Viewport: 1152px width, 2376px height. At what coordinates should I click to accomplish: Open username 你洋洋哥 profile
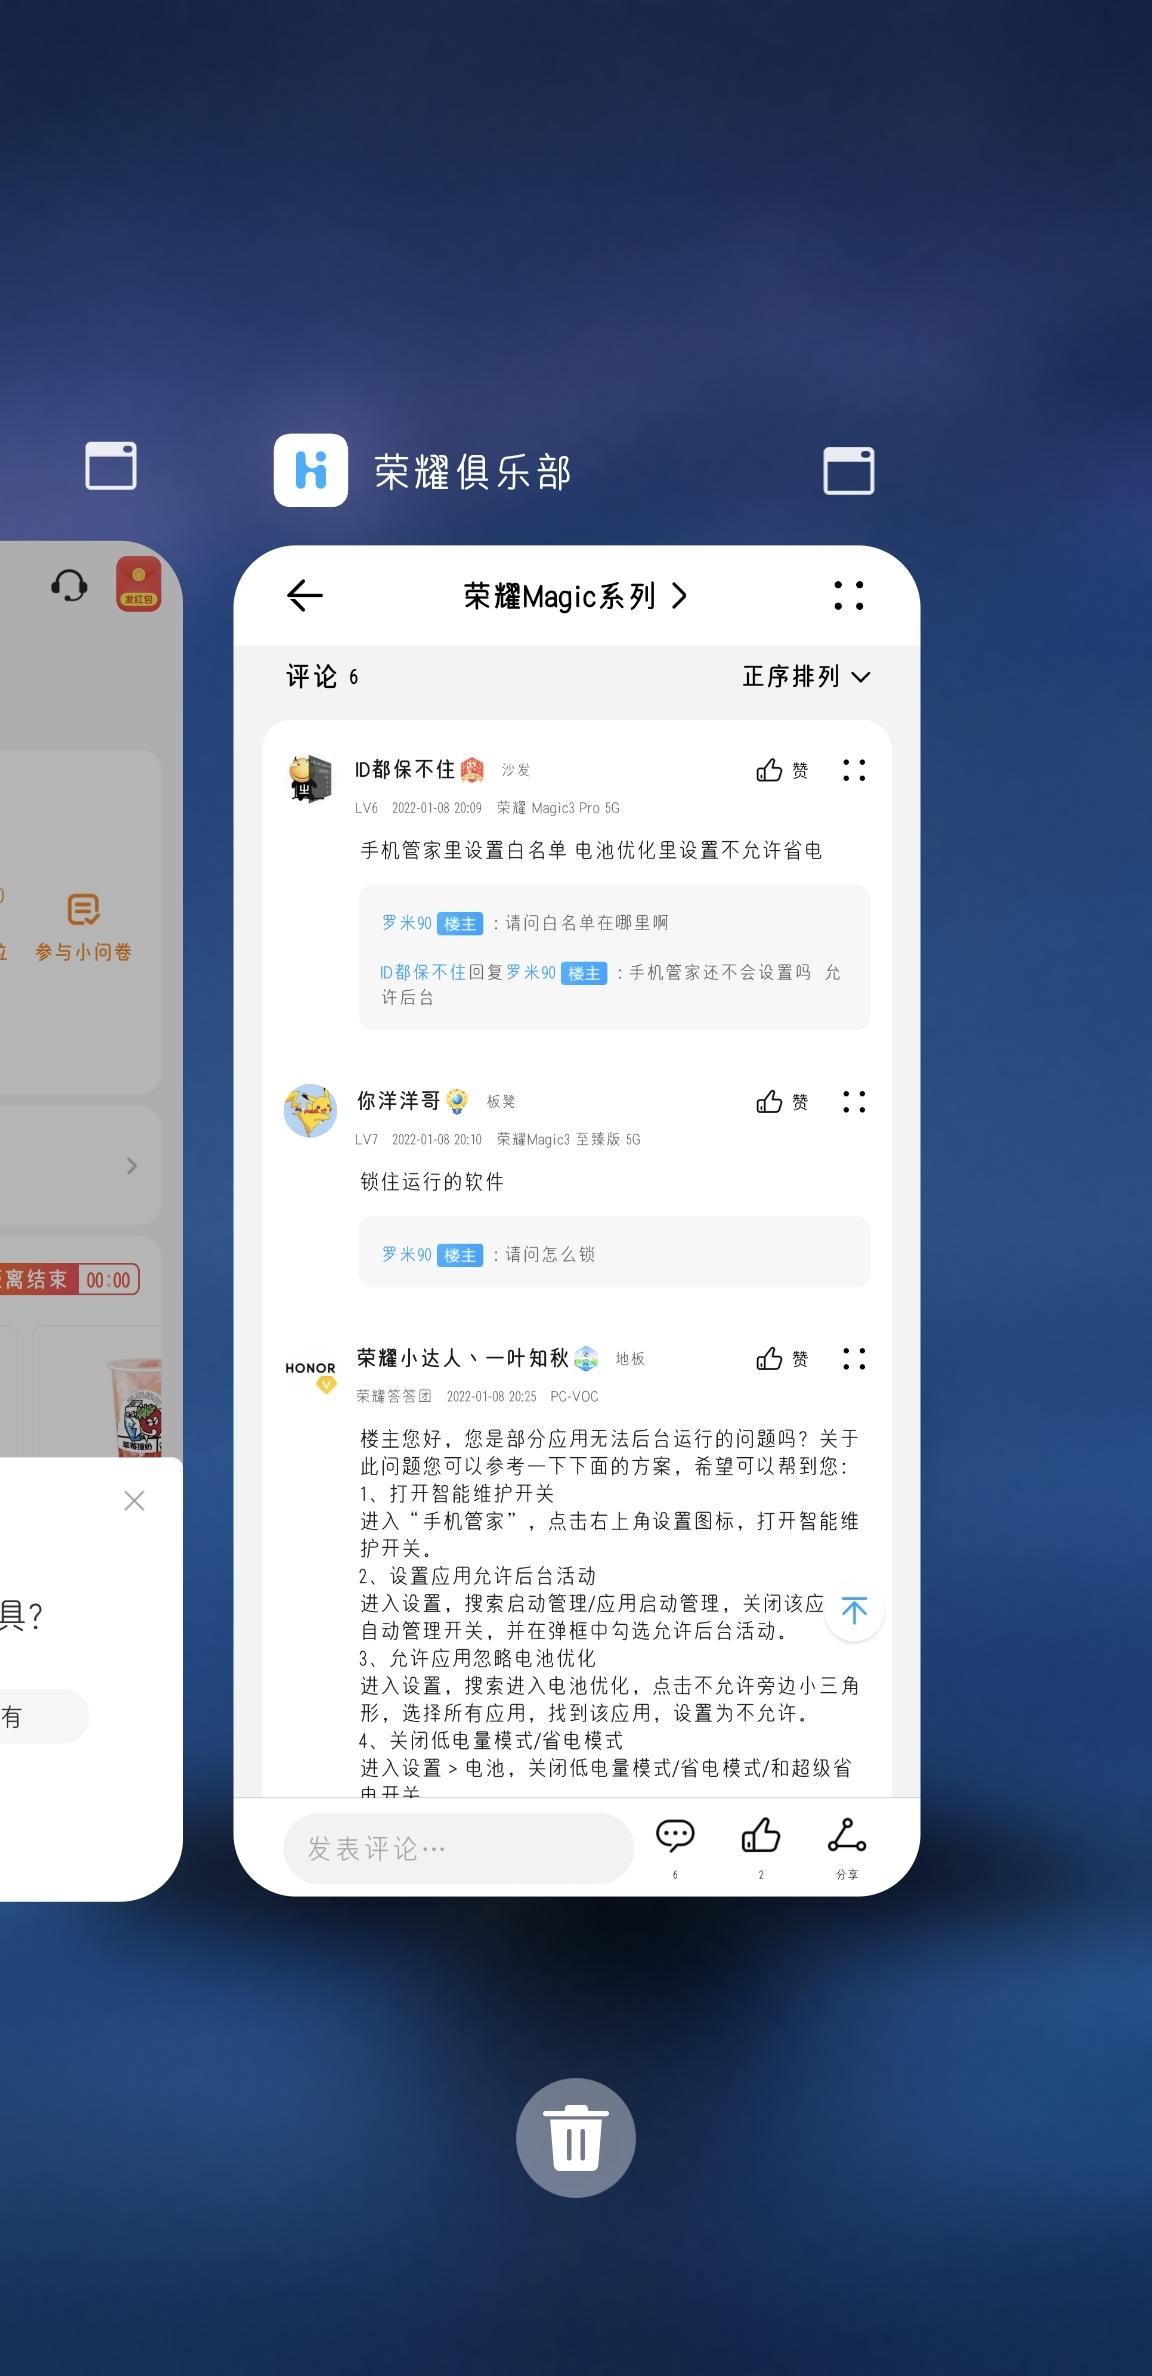coord(398,1101)
